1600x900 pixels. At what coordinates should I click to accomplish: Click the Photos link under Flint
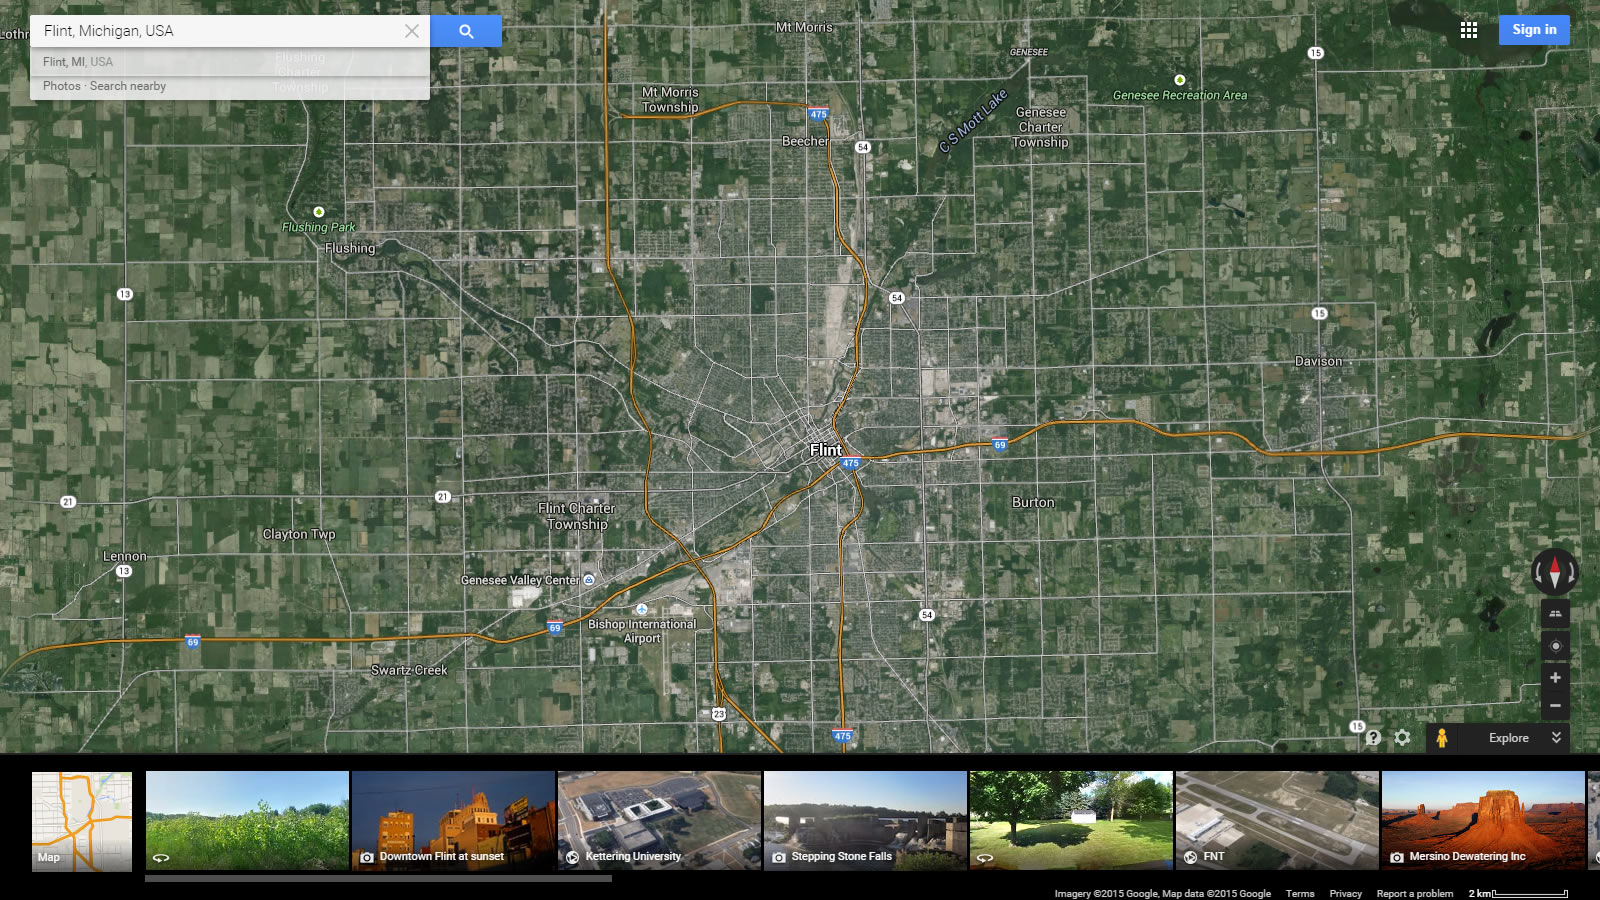pos(61,86)
